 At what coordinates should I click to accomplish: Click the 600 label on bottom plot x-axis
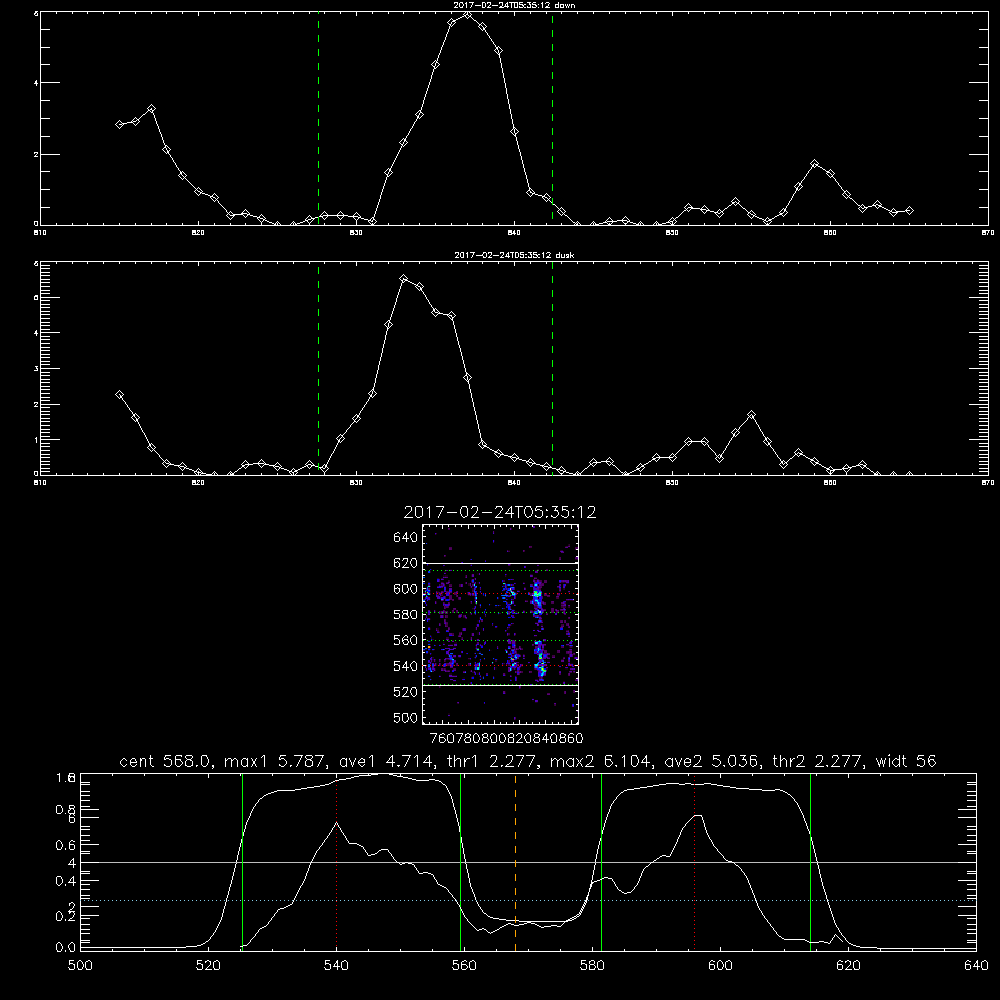(720, 966)
